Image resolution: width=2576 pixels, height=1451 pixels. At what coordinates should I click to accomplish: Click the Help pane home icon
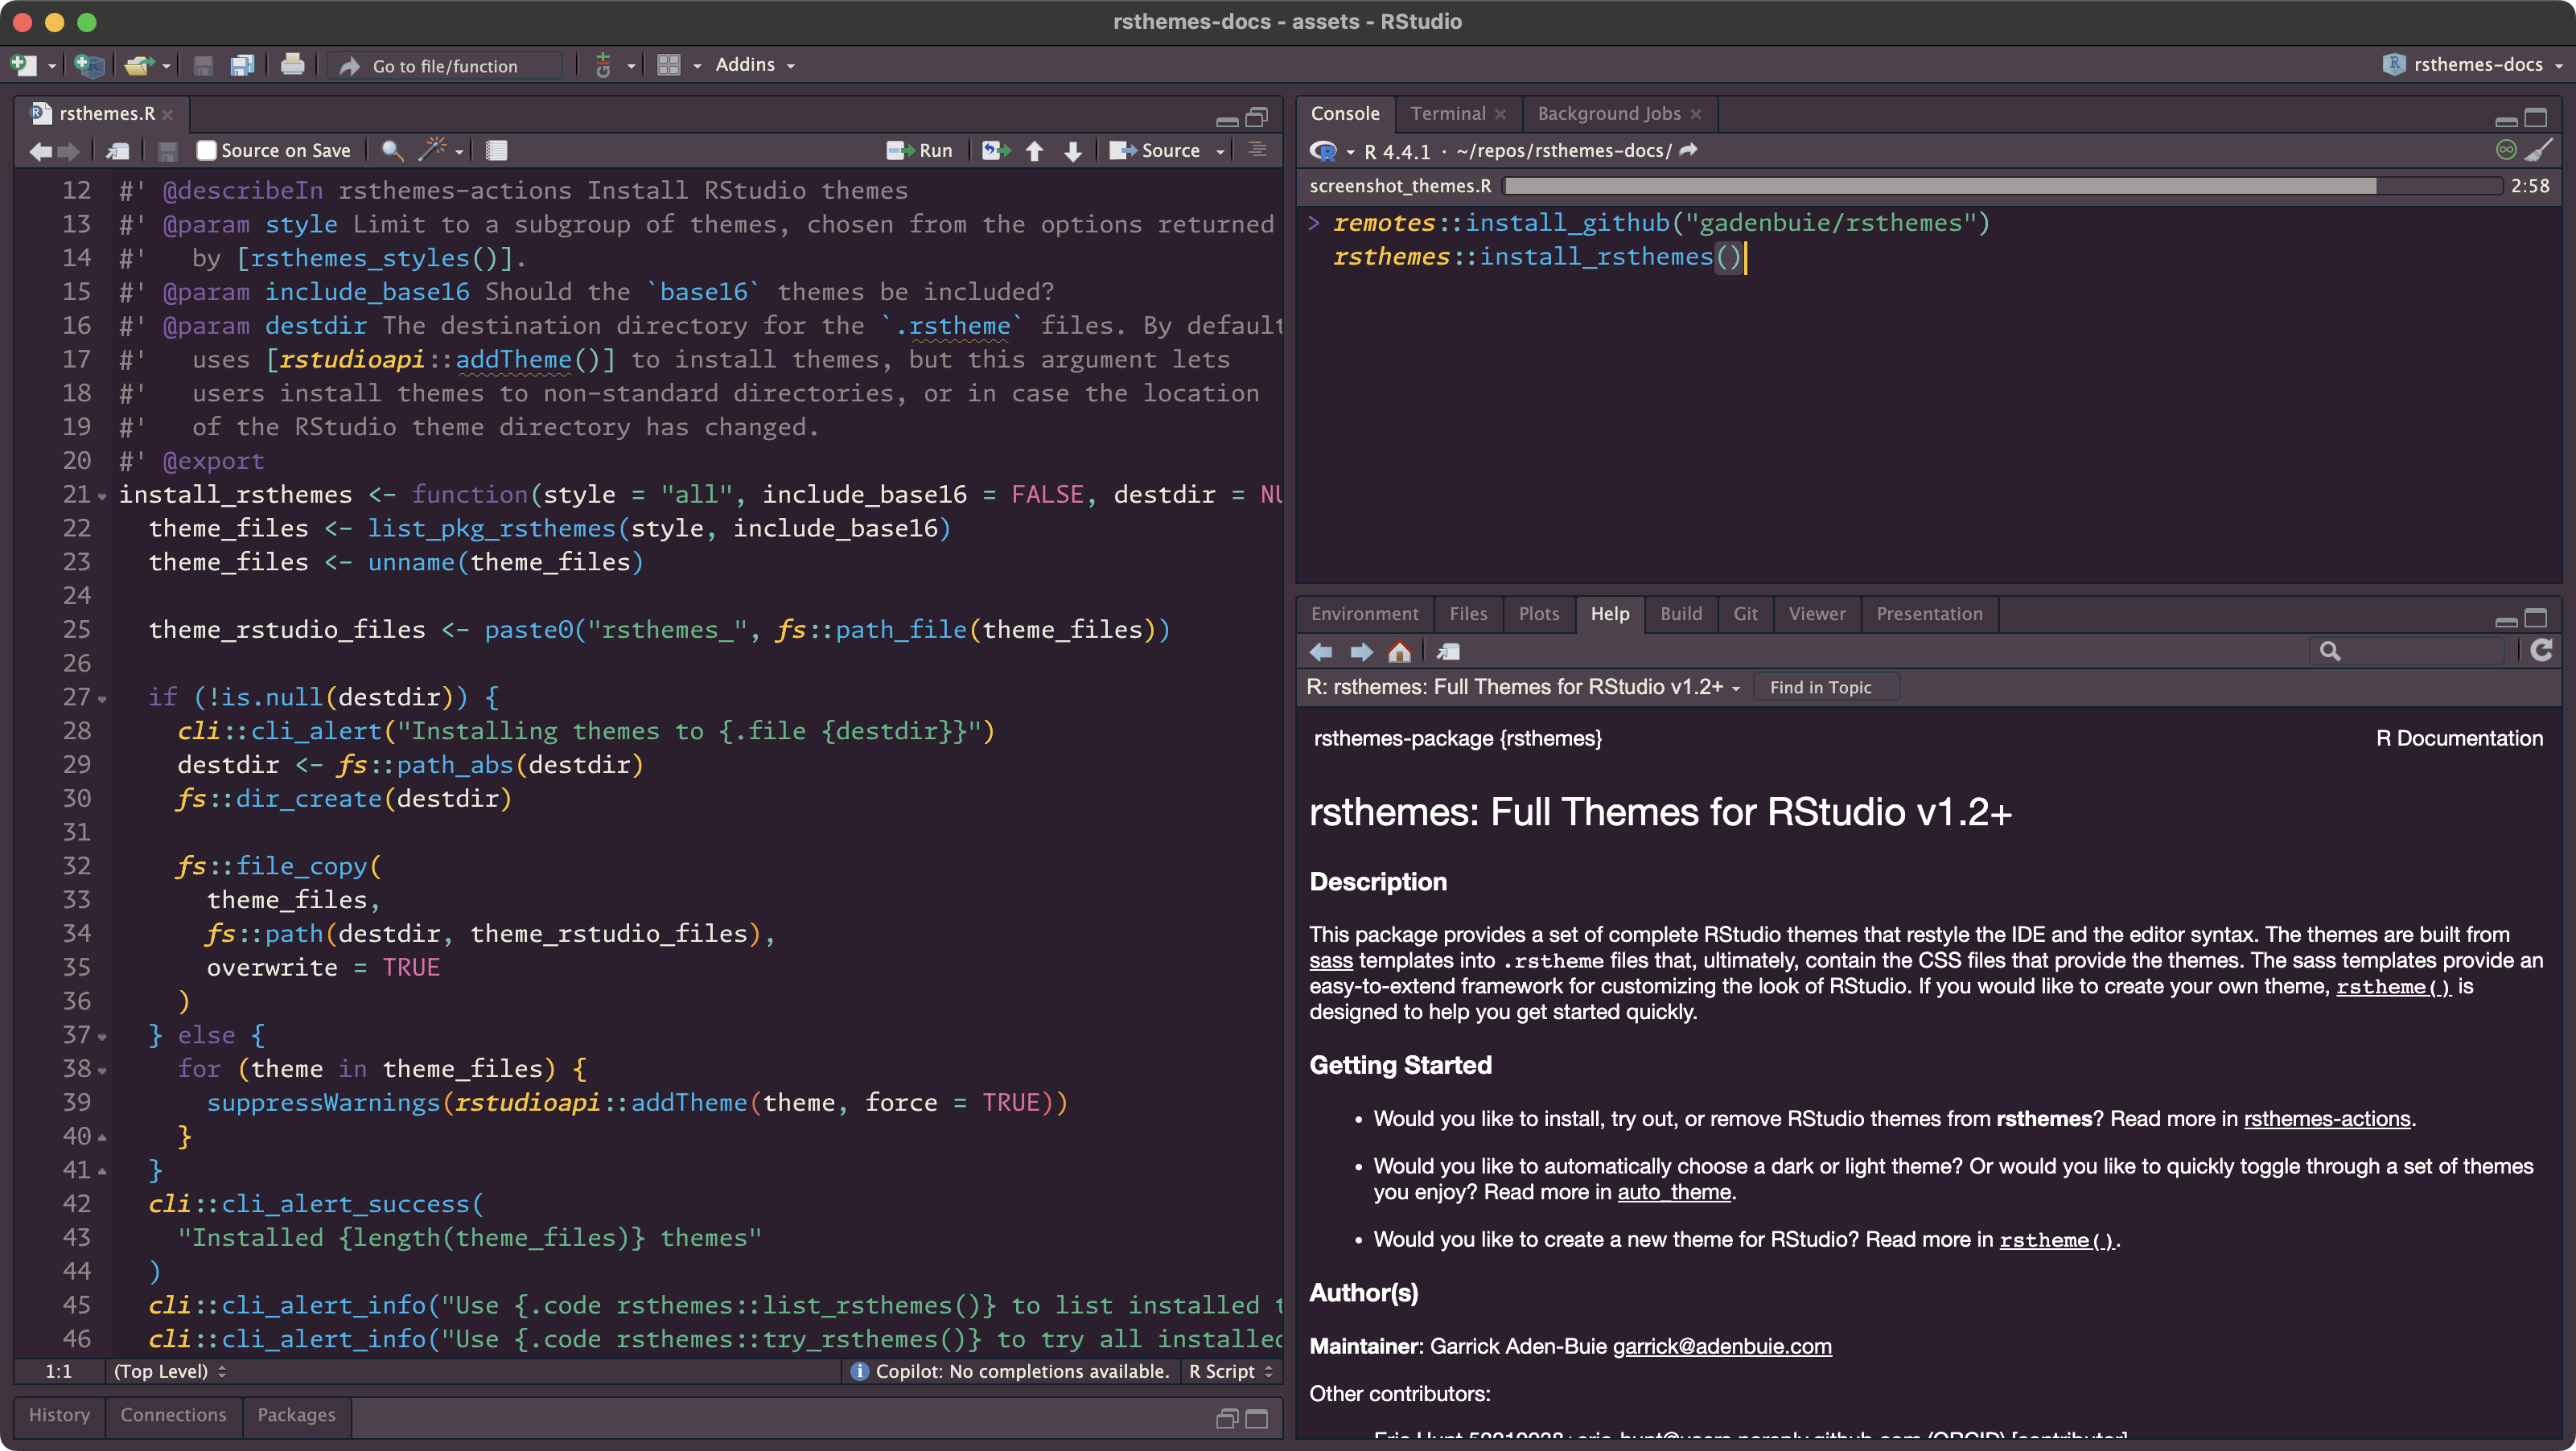click(1399, 652)
